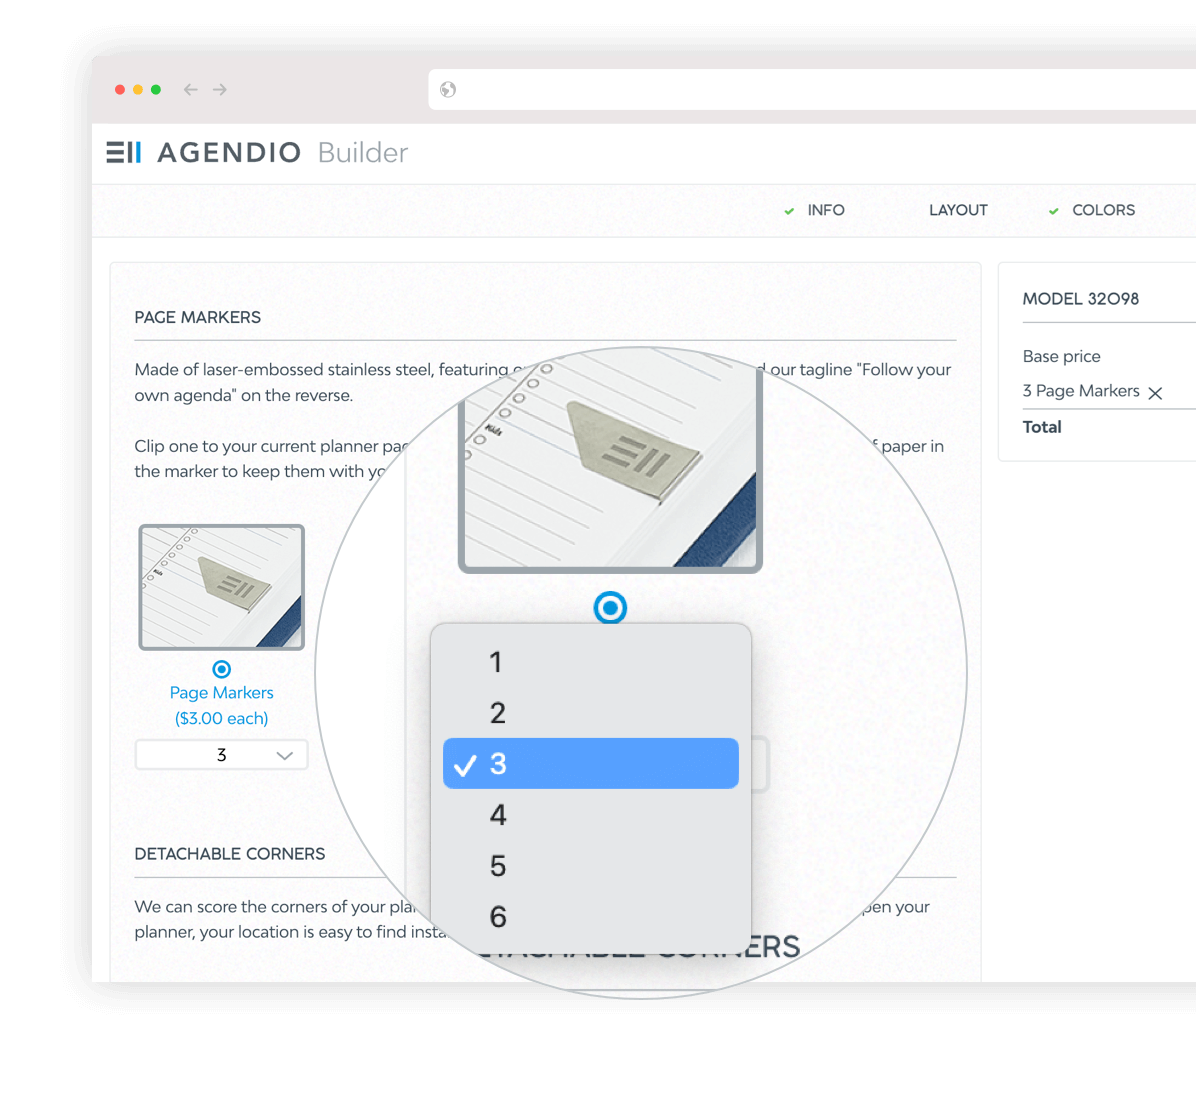Choose 2 in the quantity list
Image resolution: width=1196 pixels, height=1100 pixels.
590,712
